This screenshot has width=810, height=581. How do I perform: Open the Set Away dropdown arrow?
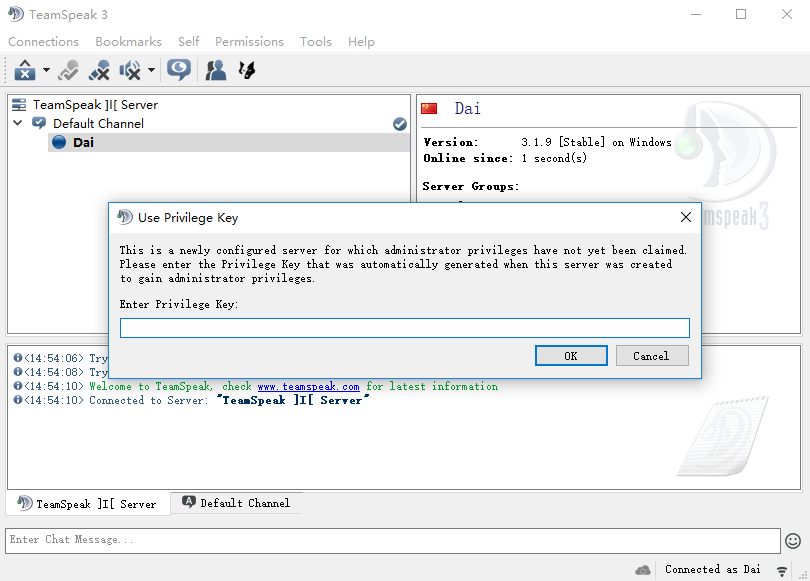[46, 71]
